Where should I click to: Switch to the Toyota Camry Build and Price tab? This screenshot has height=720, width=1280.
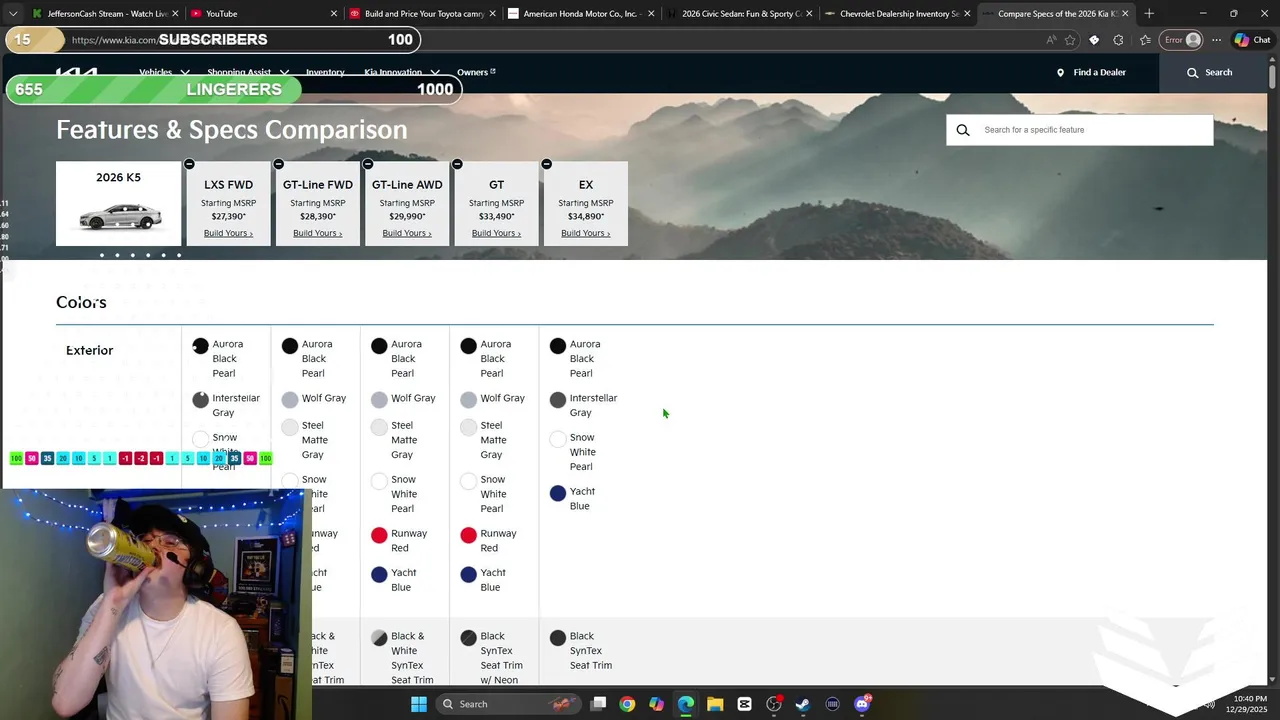[421, 13]
